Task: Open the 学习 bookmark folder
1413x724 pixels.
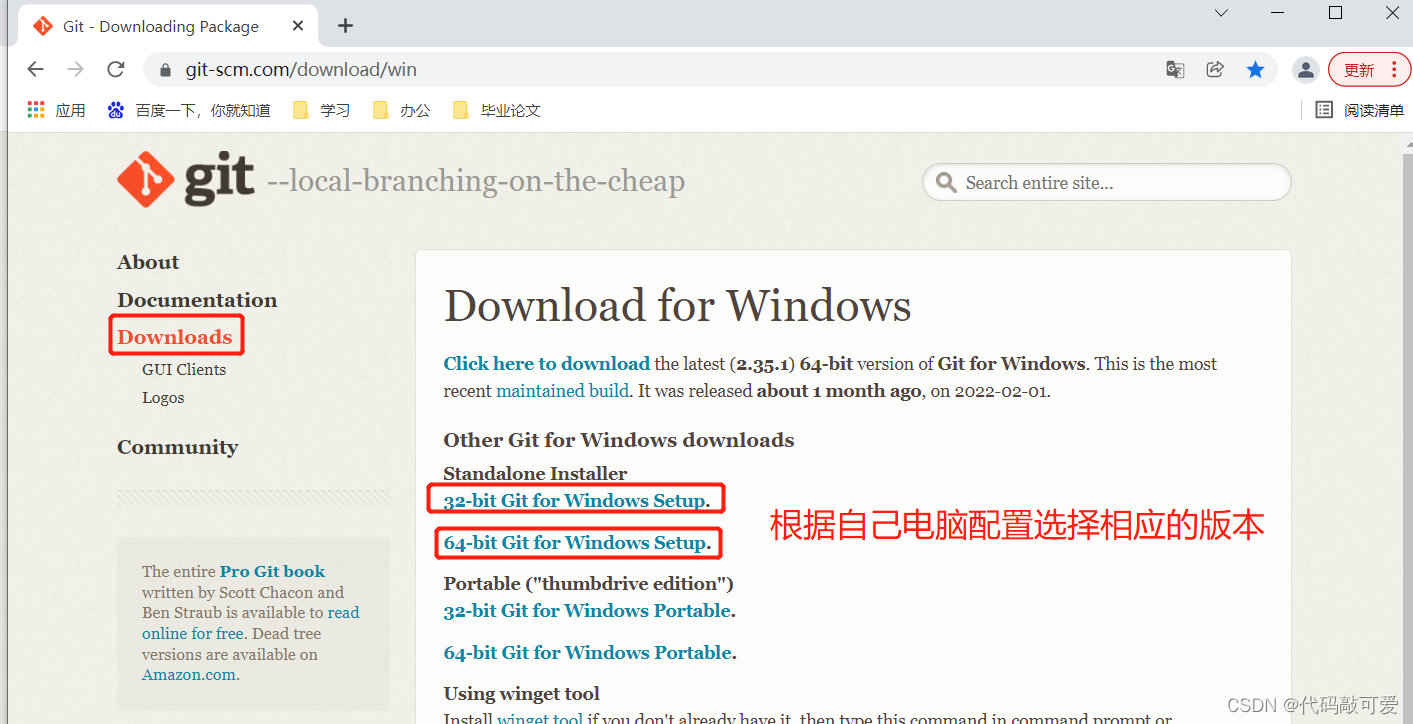Action: pos(321,110)
